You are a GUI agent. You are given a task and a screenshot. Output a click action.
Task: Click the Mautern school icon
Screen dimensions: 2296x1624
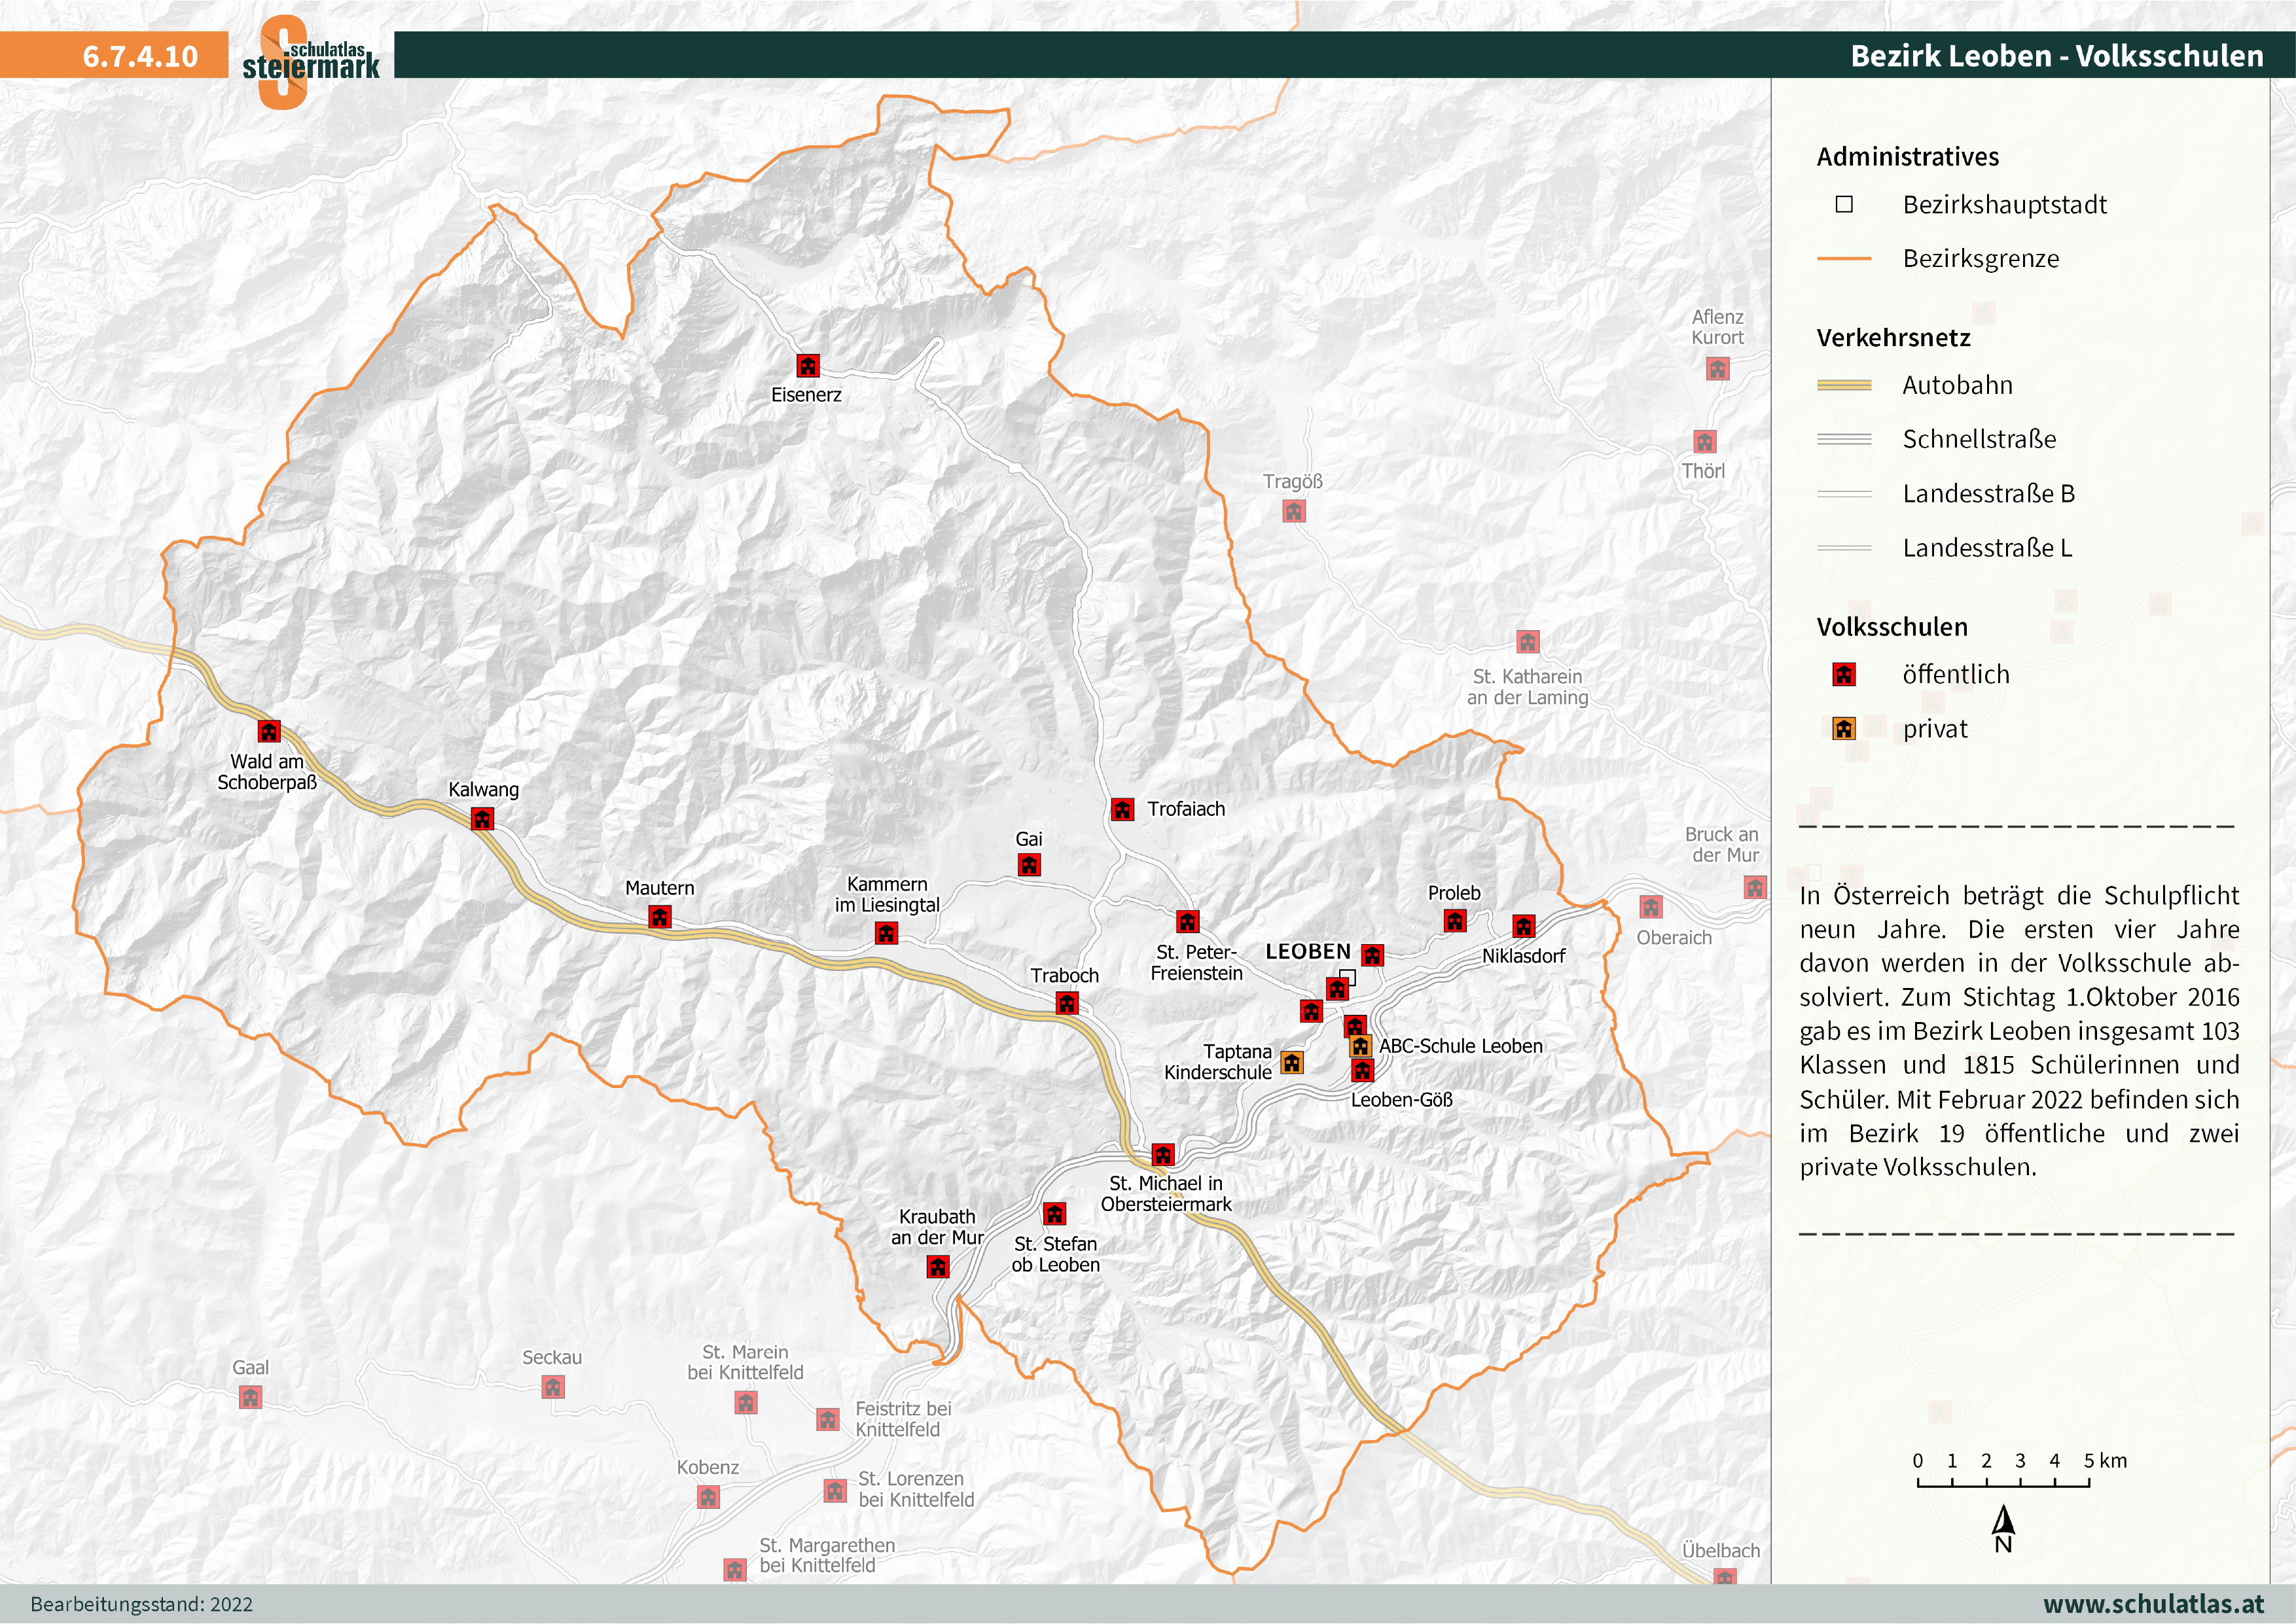pos(660,916)
